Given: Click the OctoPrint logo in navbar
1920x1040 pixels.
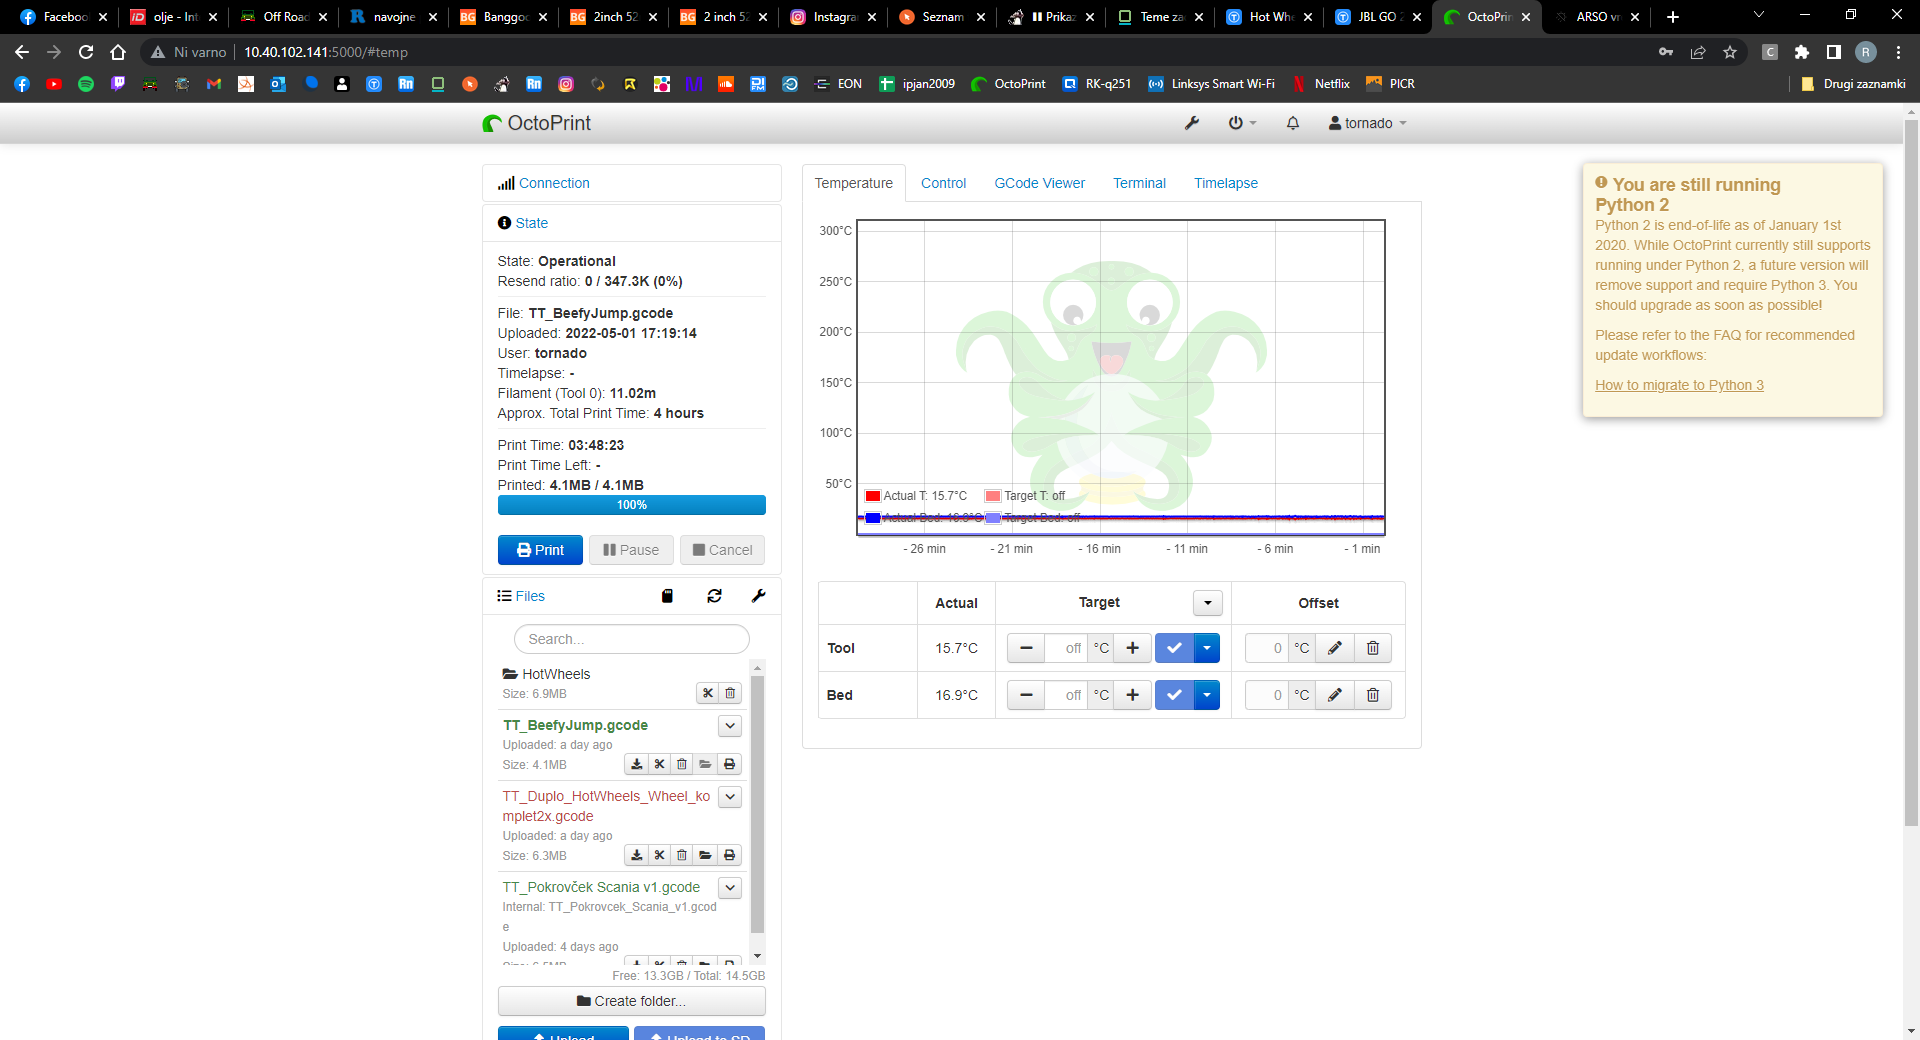Looking at the screenshot, I should [537, 123].
